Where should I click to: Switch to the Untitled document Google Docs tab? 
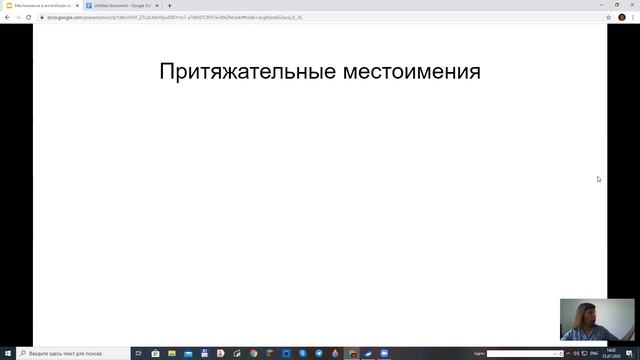[x=122, y=6]
